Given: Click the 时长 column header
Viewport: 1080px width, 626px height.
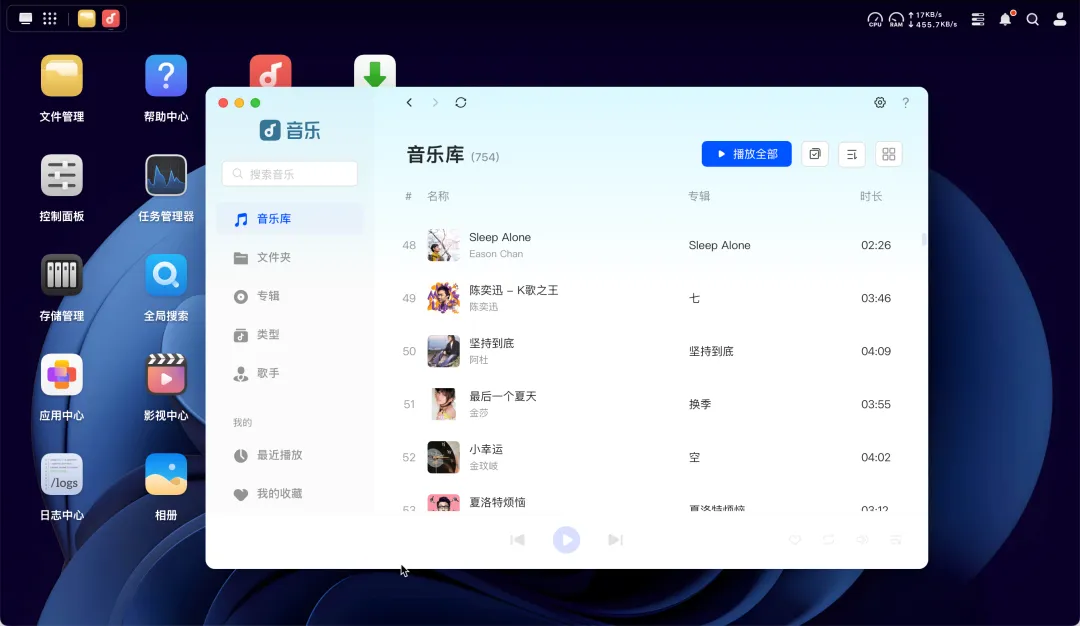Looking at the screenshot, I should click(871, 196).
